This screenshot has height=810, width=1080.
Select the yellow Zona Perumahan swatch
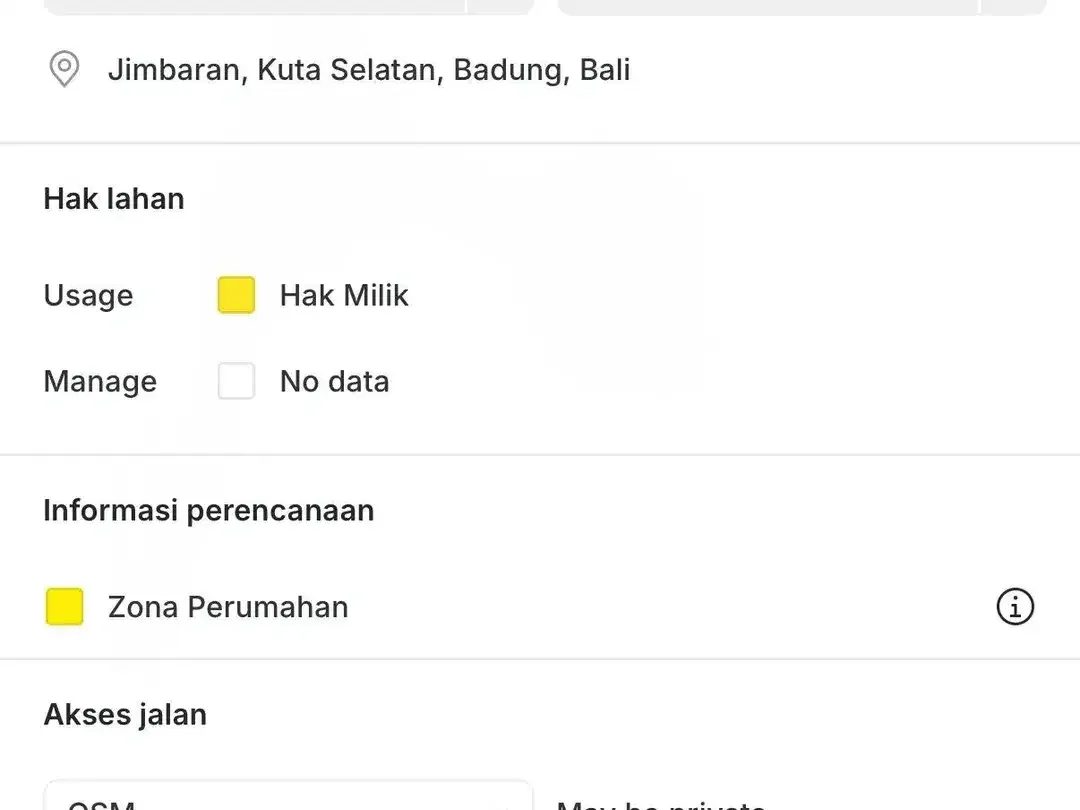tap(65, 607)
